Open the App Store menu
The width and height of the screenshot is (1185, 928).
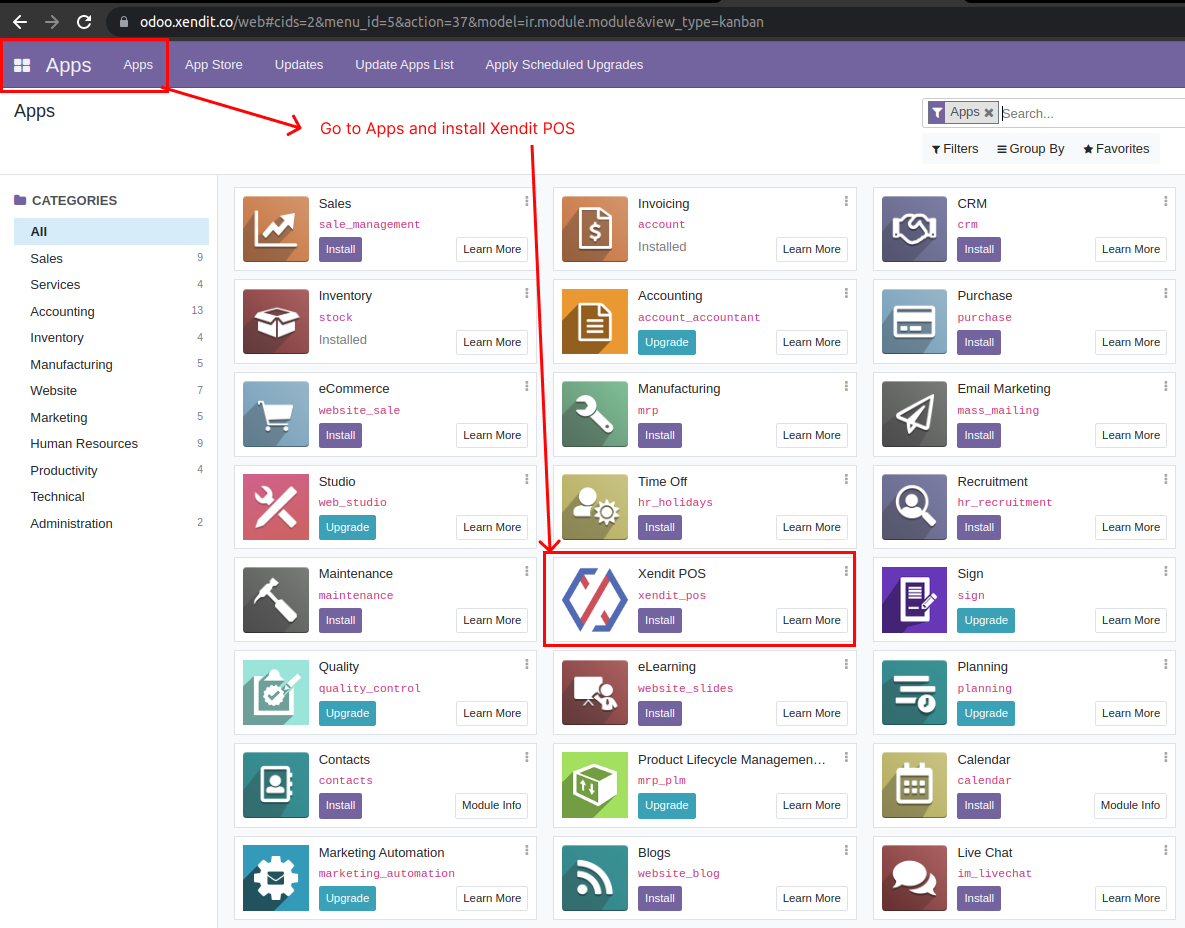(x=214, y=65)
